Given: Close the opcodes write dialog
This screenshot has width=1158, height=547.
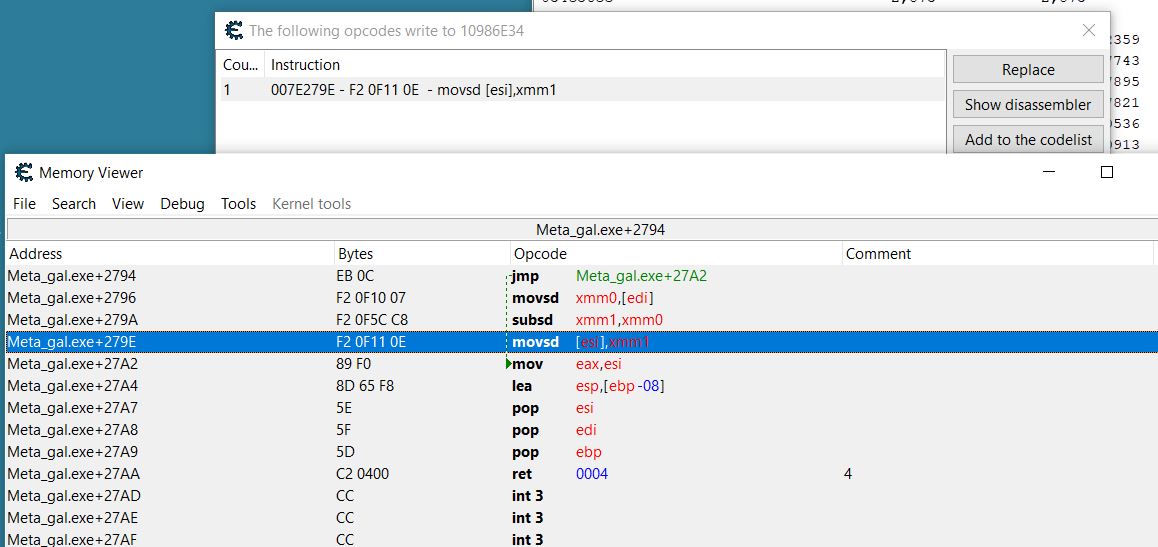Looking at the screenshot, I should [x=1089, y=31].
